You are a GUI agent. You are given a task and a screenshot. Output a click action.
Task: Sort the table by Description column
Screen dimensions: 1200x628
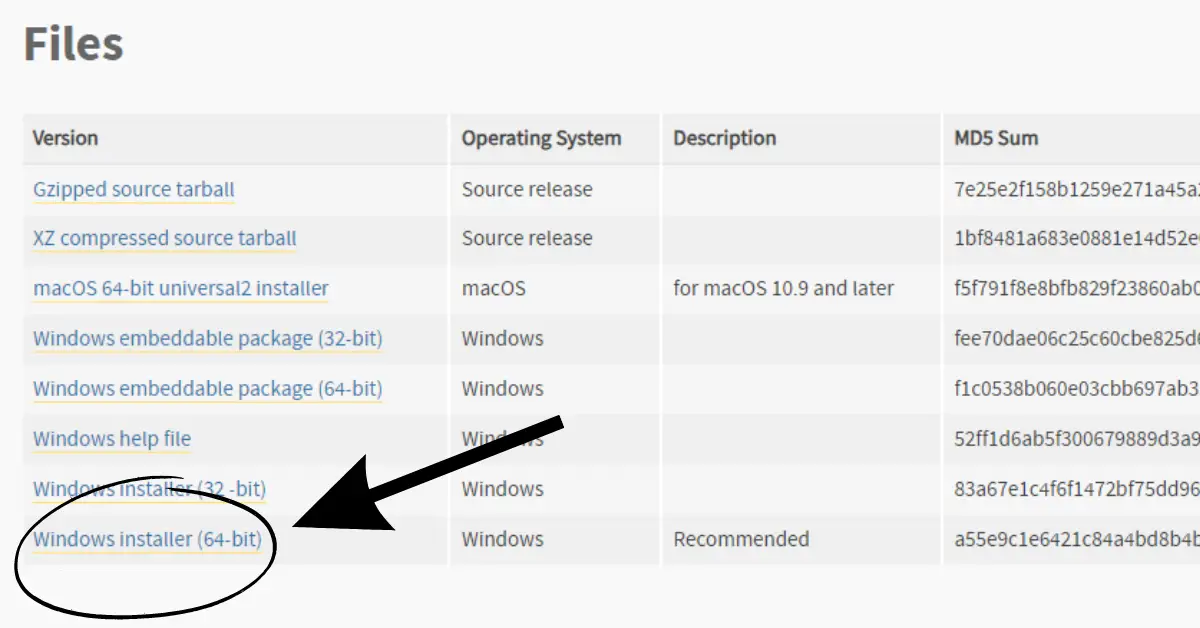(x=723, y=138)
